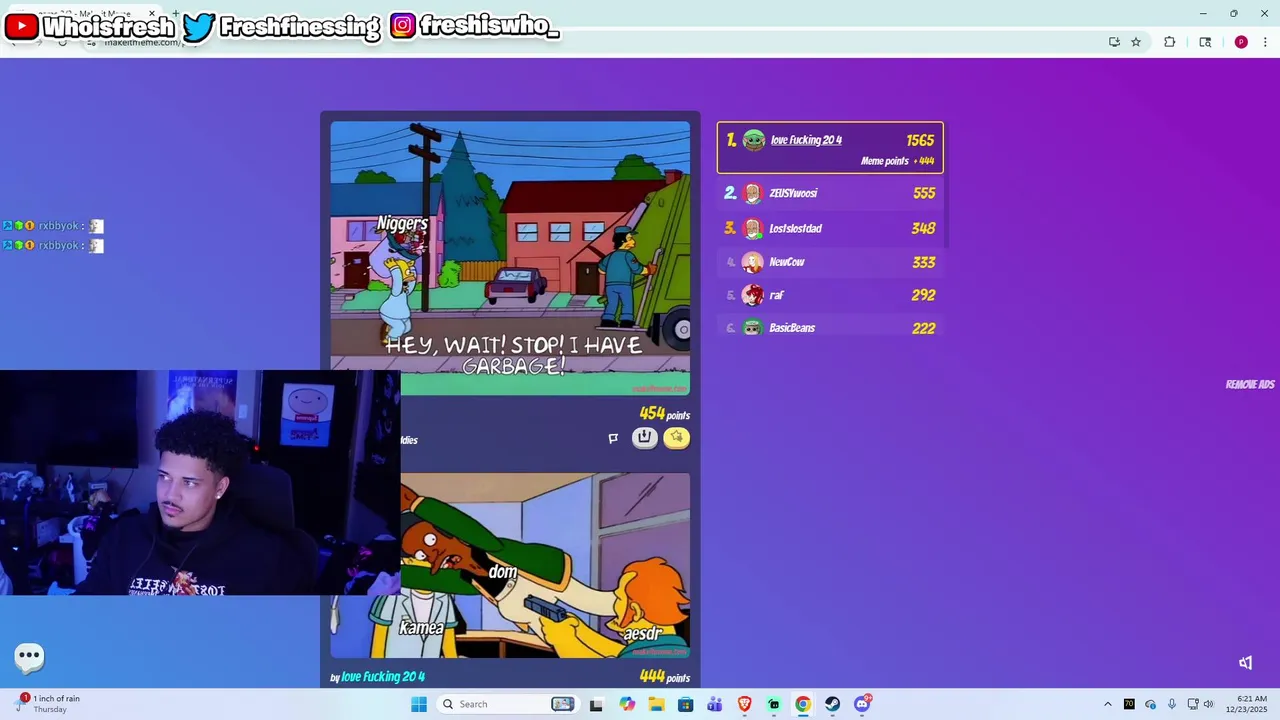Screen dimensions: 1280x720
Task: Switch to Chrome in the taskbar
Action: pyautogui.click(x=803, y=704)
